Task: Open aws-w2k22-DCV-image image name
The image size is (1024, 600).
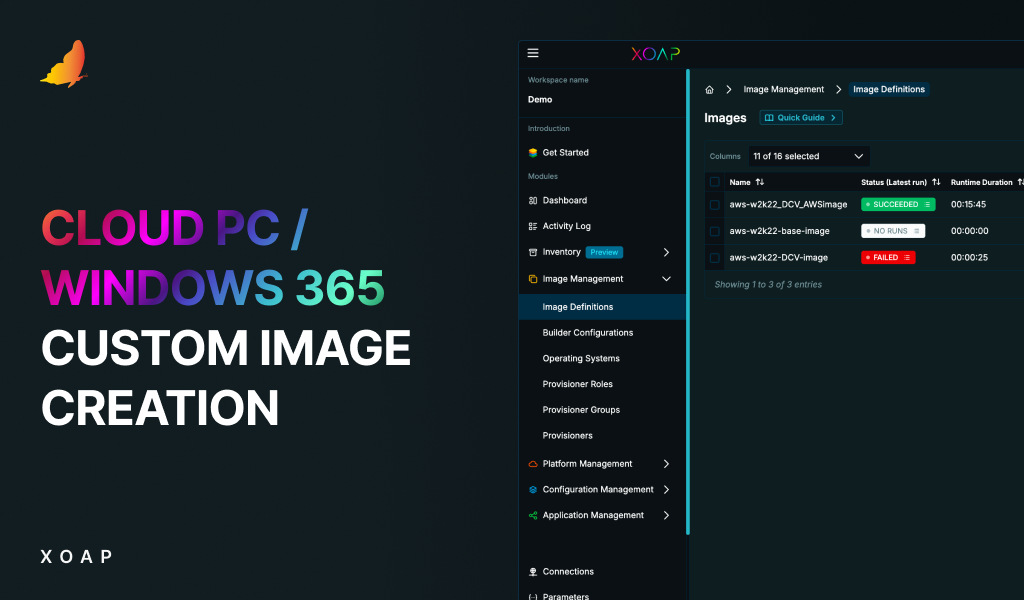Action: click(x=778, y=258)
